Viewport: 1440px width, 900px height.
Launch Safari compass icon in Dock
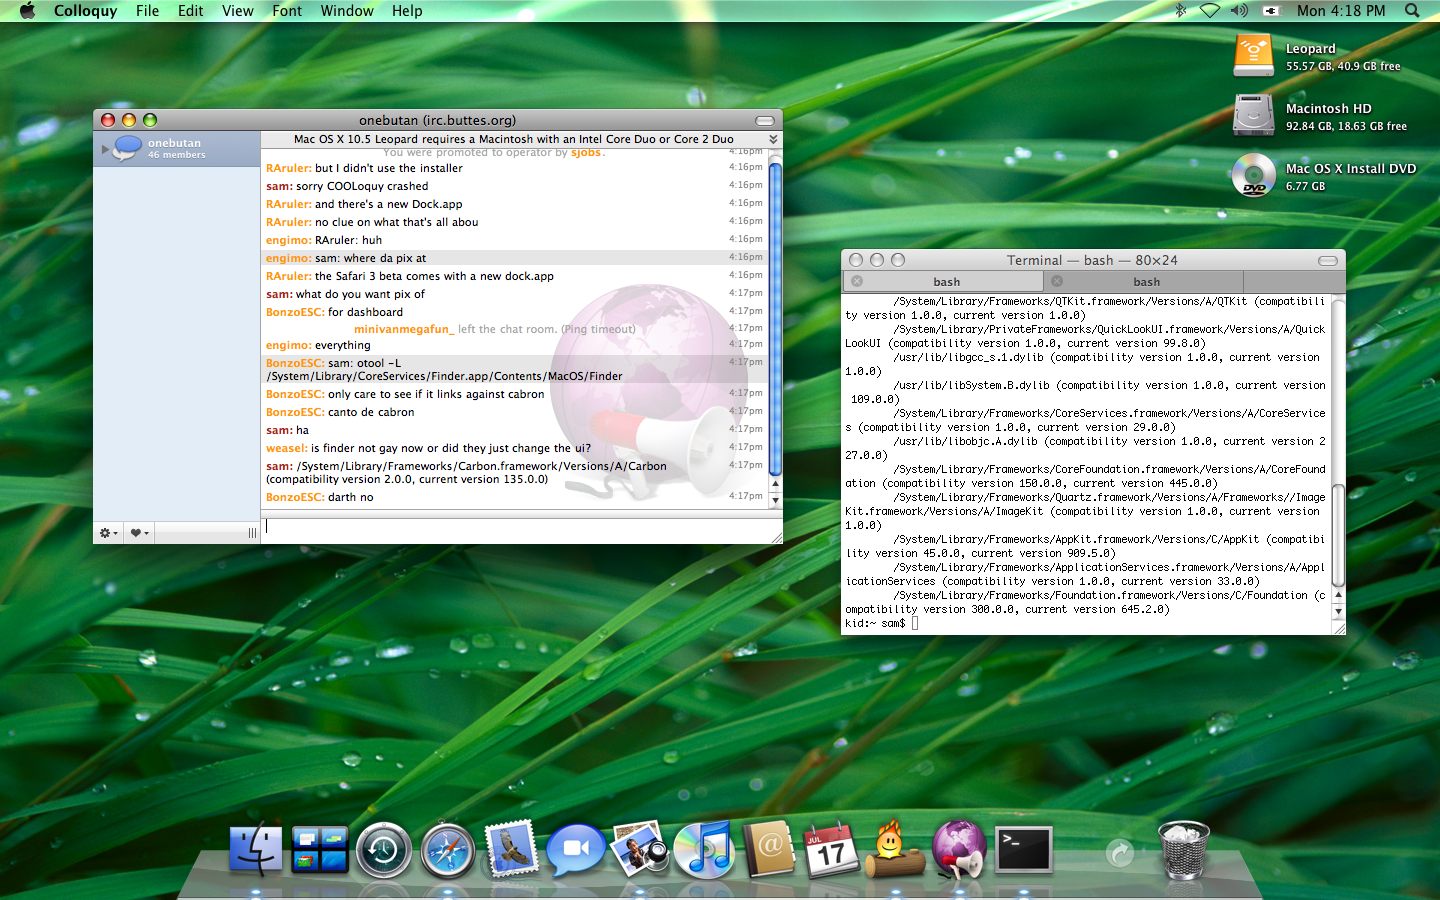tap(447, 850)
